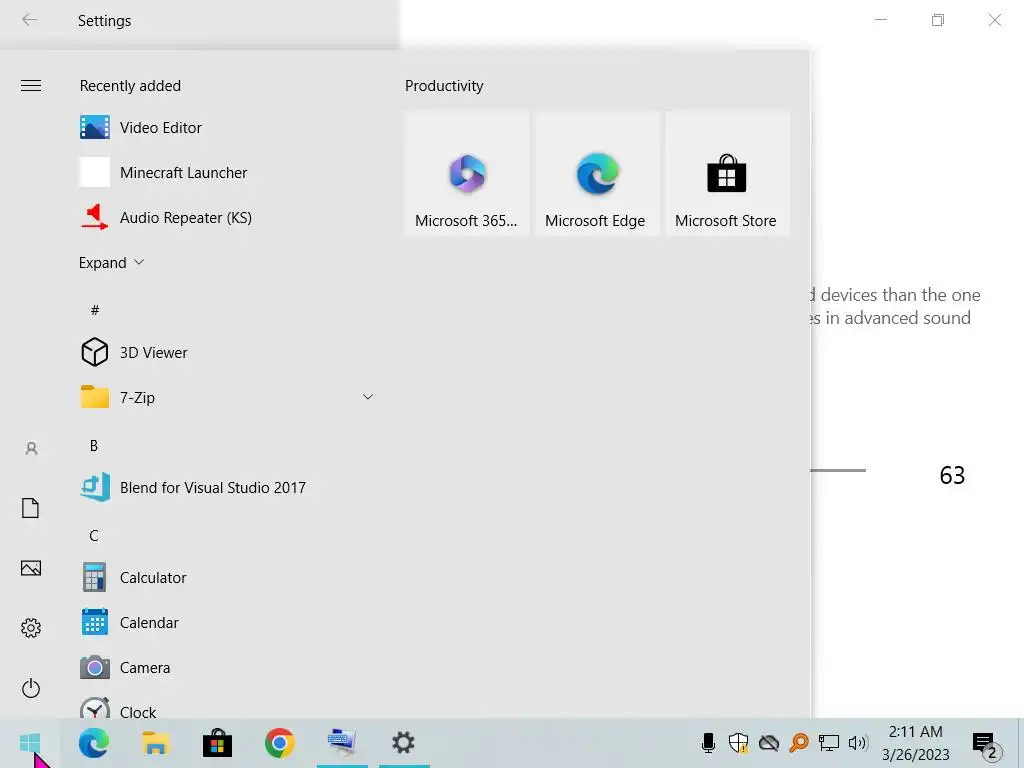Switch to Settings gear on the taskbar

pos(404,743)
